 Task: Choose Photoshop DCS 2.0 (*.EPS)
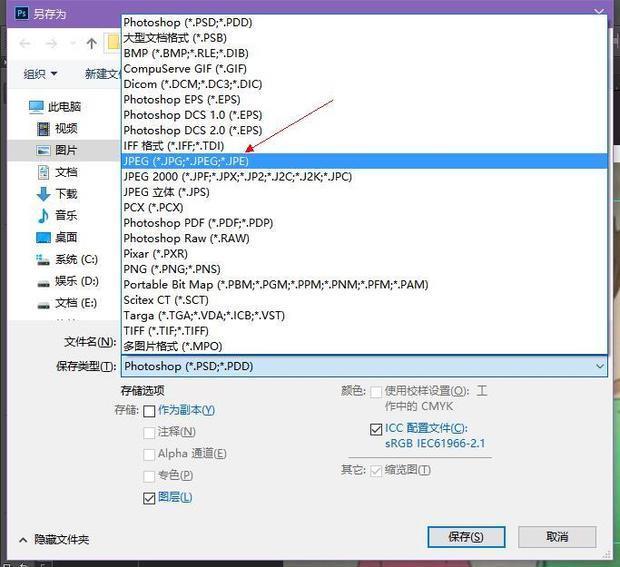[364, 130]
